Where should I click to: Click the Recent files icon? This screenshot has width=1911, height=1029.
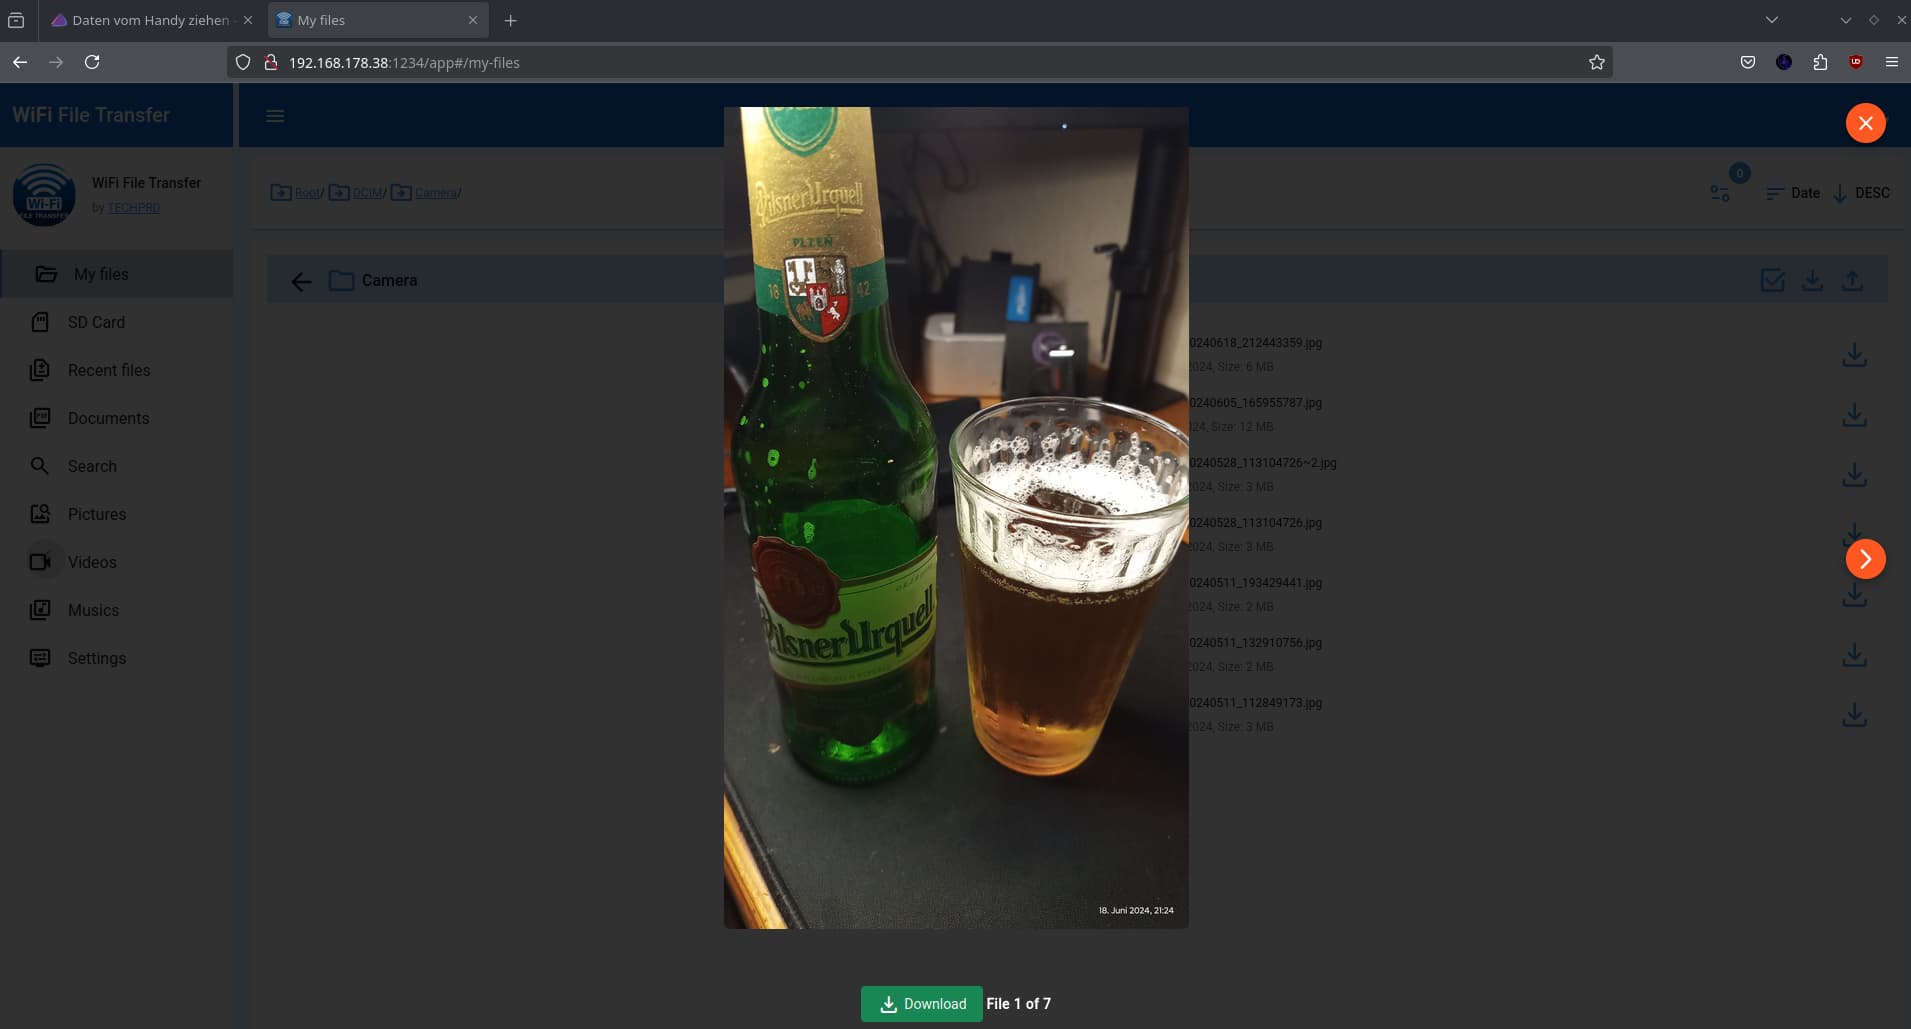[40, 370]
